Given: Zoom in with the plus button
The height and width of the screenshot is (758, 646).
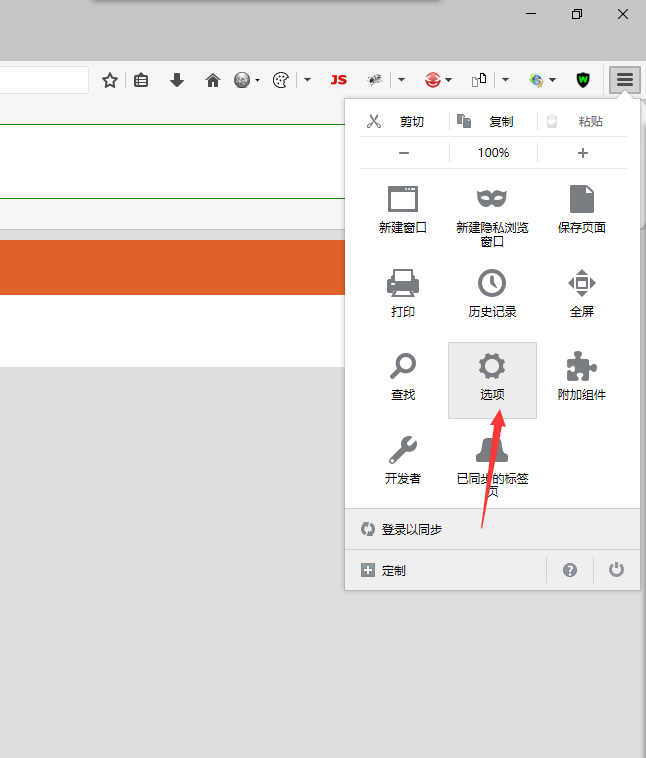Looking at the screenshot, I should 583,153.
